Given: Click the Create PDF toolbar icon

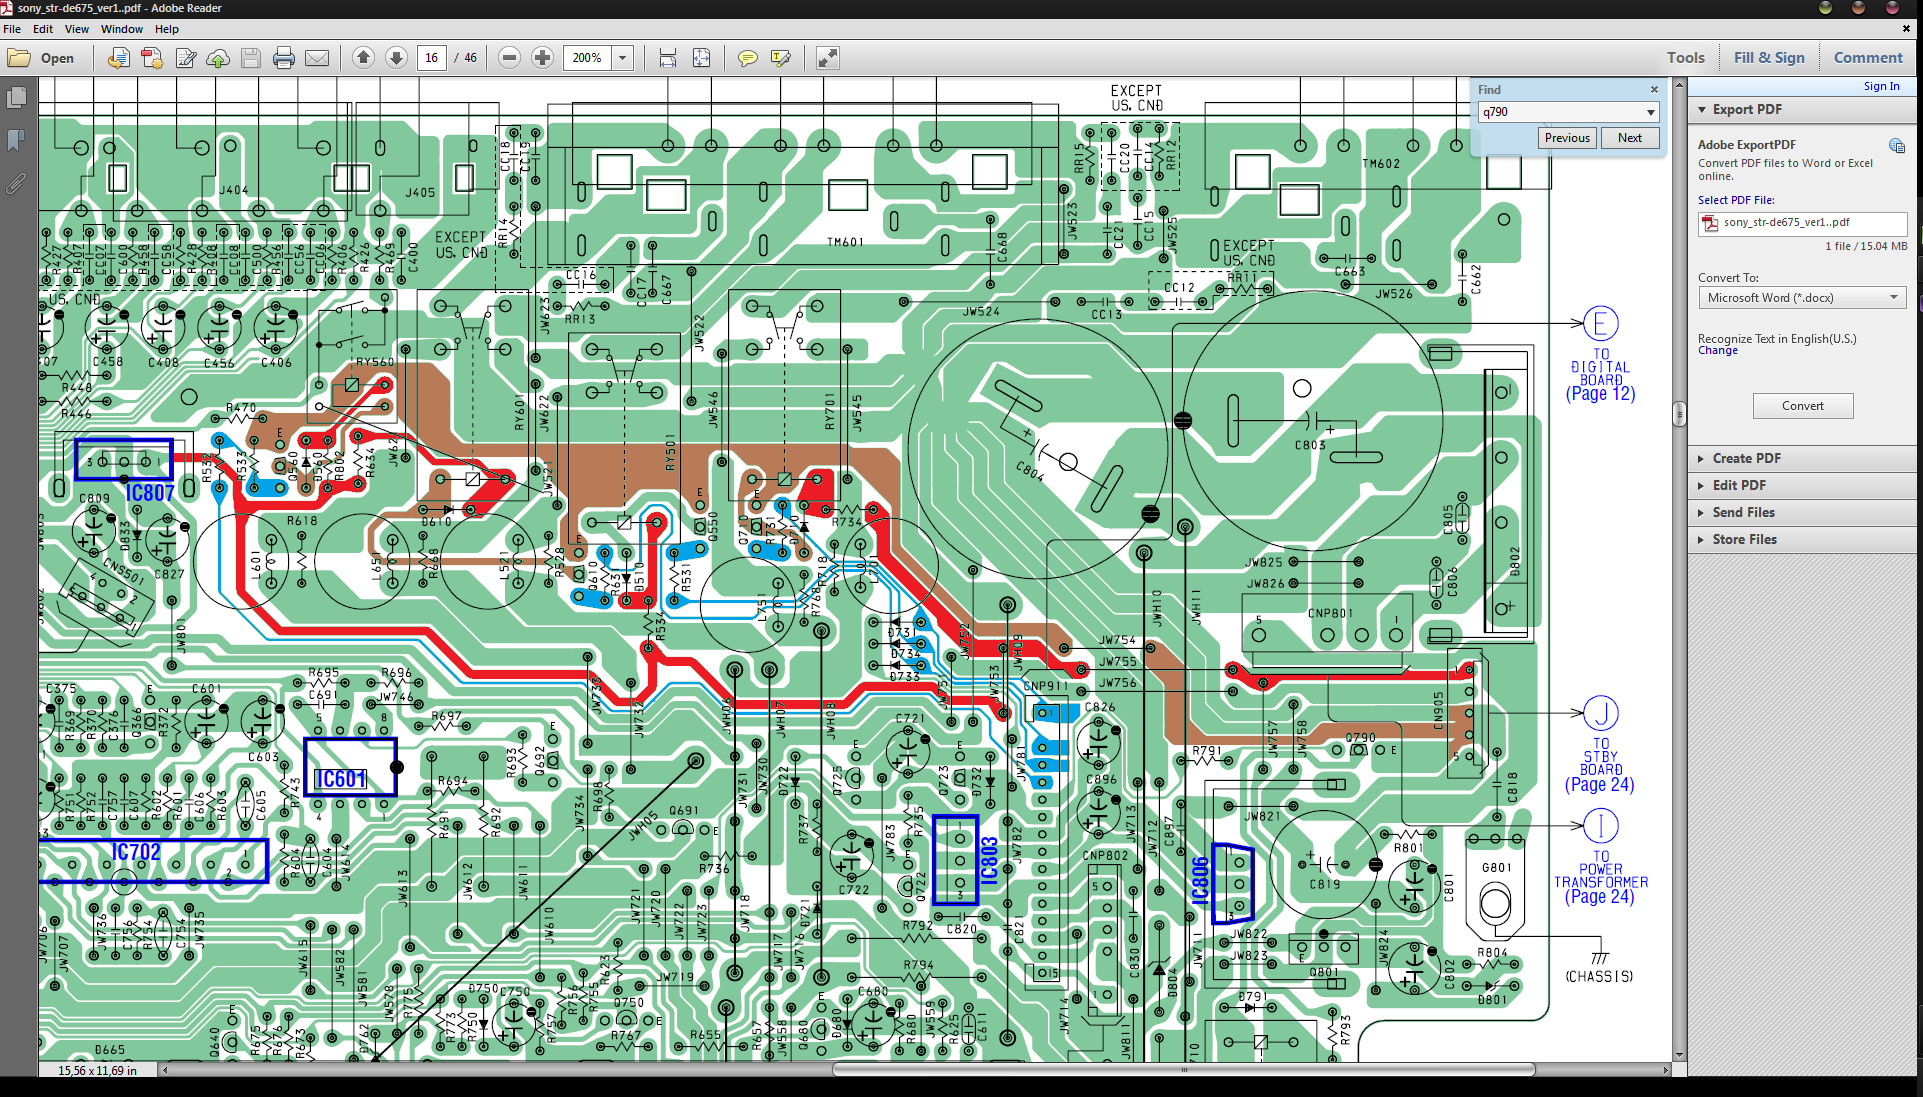Looking at the screenshot, I should pyautogui.click(x=152, y=58).
